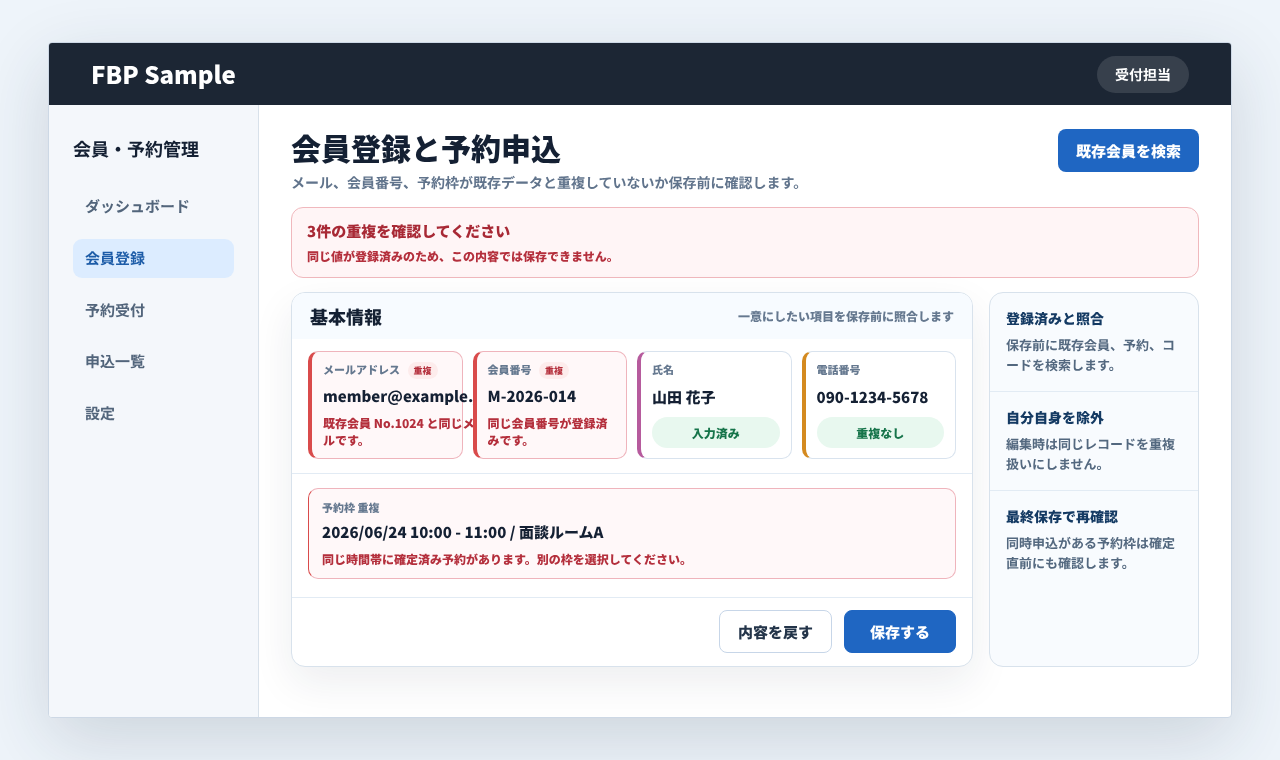Click the 重複 badge beside 会員番号
The width and height of the screenshot is (1280, 760).
(x=554, y=370)
